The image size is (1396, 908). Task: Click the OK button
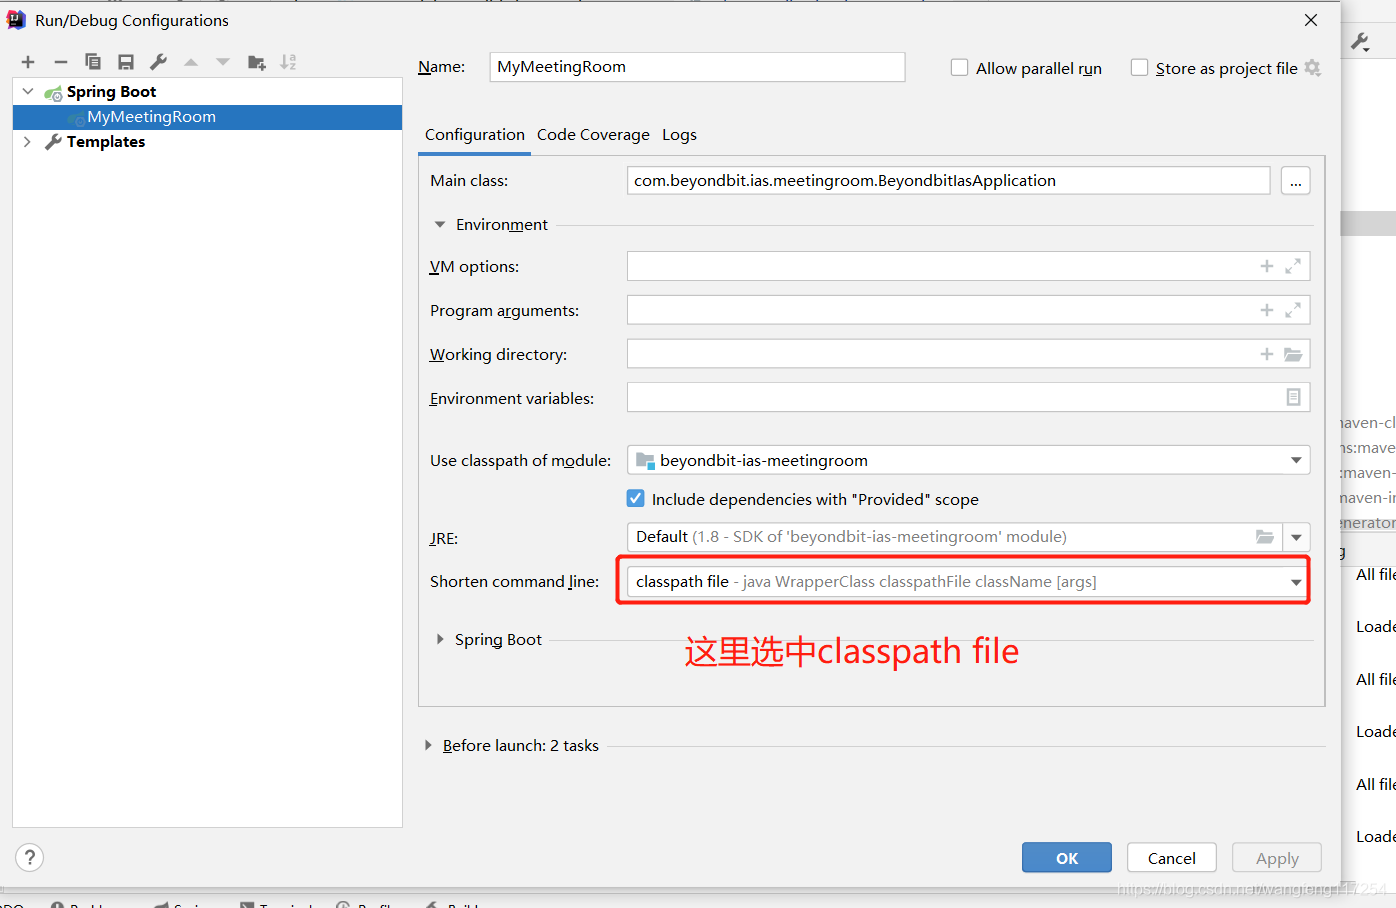(1066, 858)
